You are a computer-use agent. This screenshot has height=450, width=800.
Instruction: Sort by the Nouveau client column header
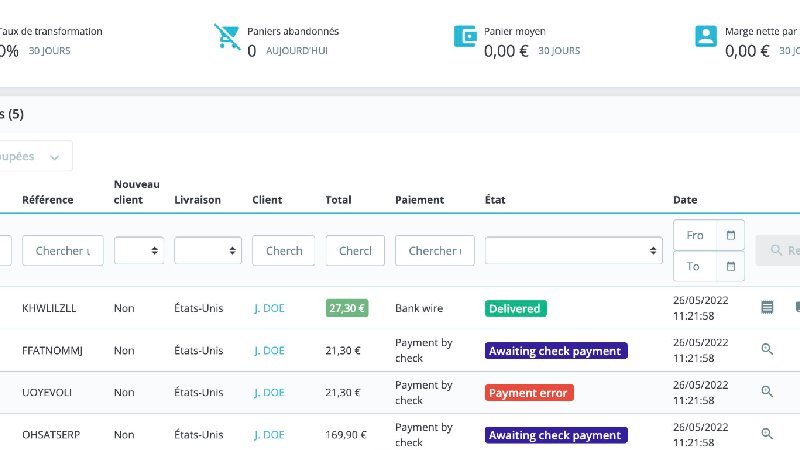click(x=136, y=192)
